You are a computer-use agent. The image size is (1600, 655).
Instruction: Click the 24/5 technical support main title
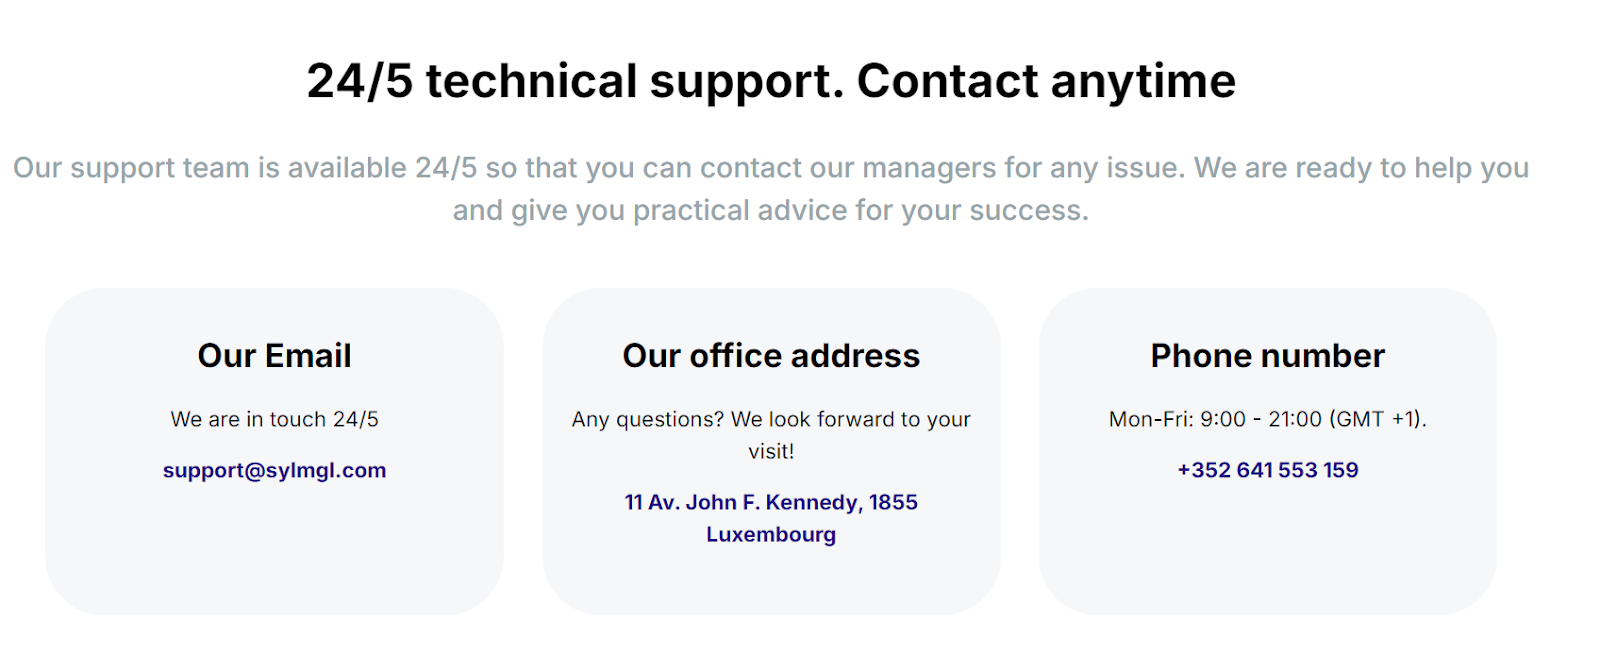771,81
